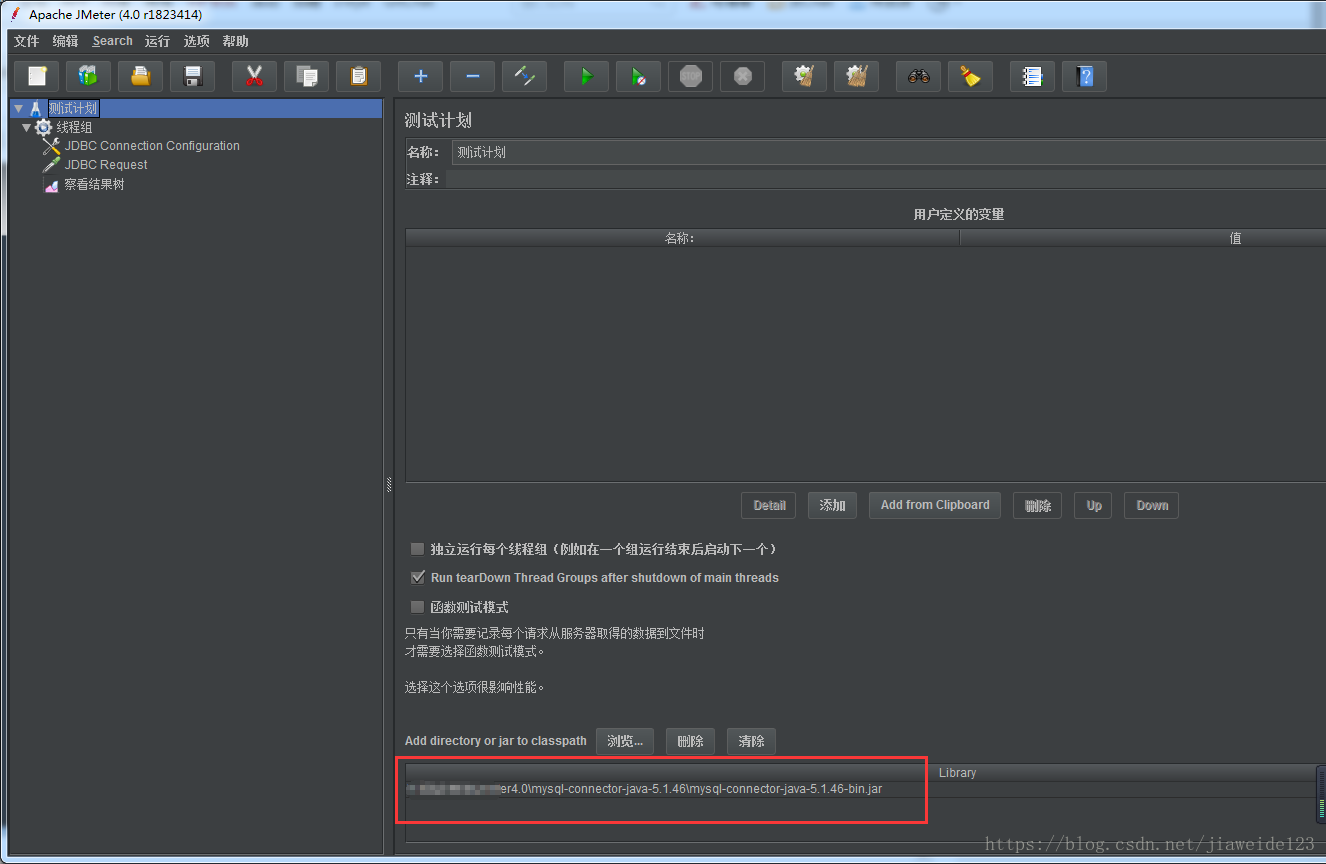Click the New test plan toolbar icon

pos(37,76)
